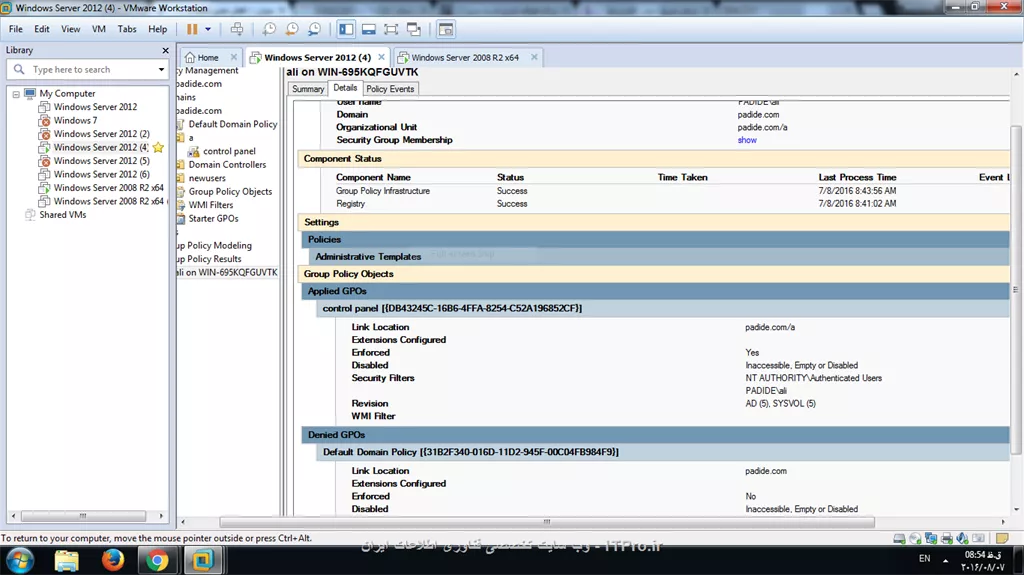Open the message log note icon

(x=1002, y=538)
